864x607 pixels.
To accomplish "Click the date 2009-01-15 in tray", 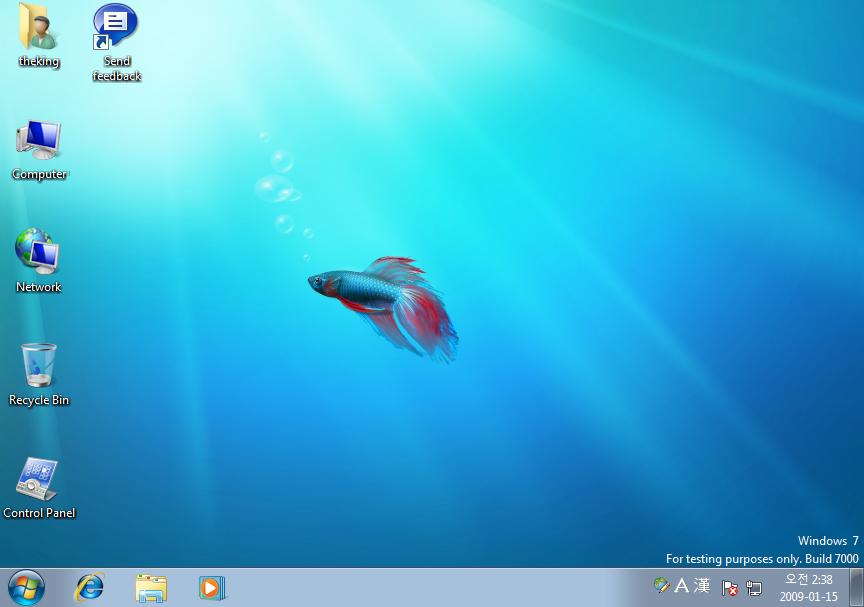I will 808,597.
